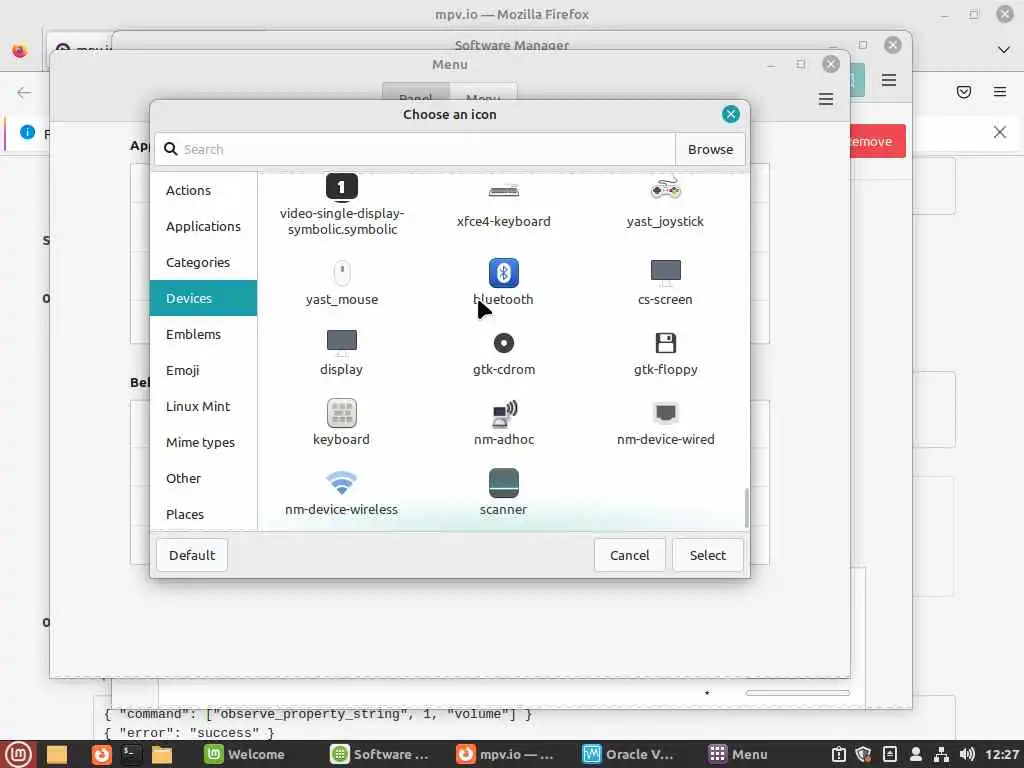Switch to mpv.io Firefox taskbar entry

tap(504, 754)
